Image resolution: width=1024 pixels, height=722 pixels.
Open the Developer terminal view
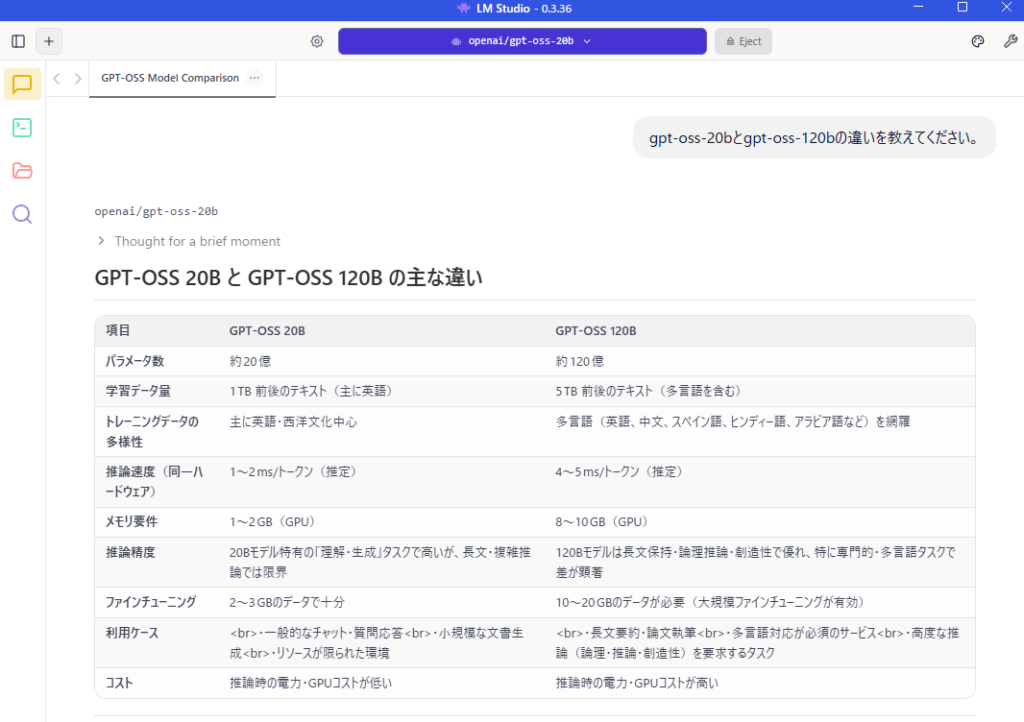pyautogui.click(x=22, y=127)
